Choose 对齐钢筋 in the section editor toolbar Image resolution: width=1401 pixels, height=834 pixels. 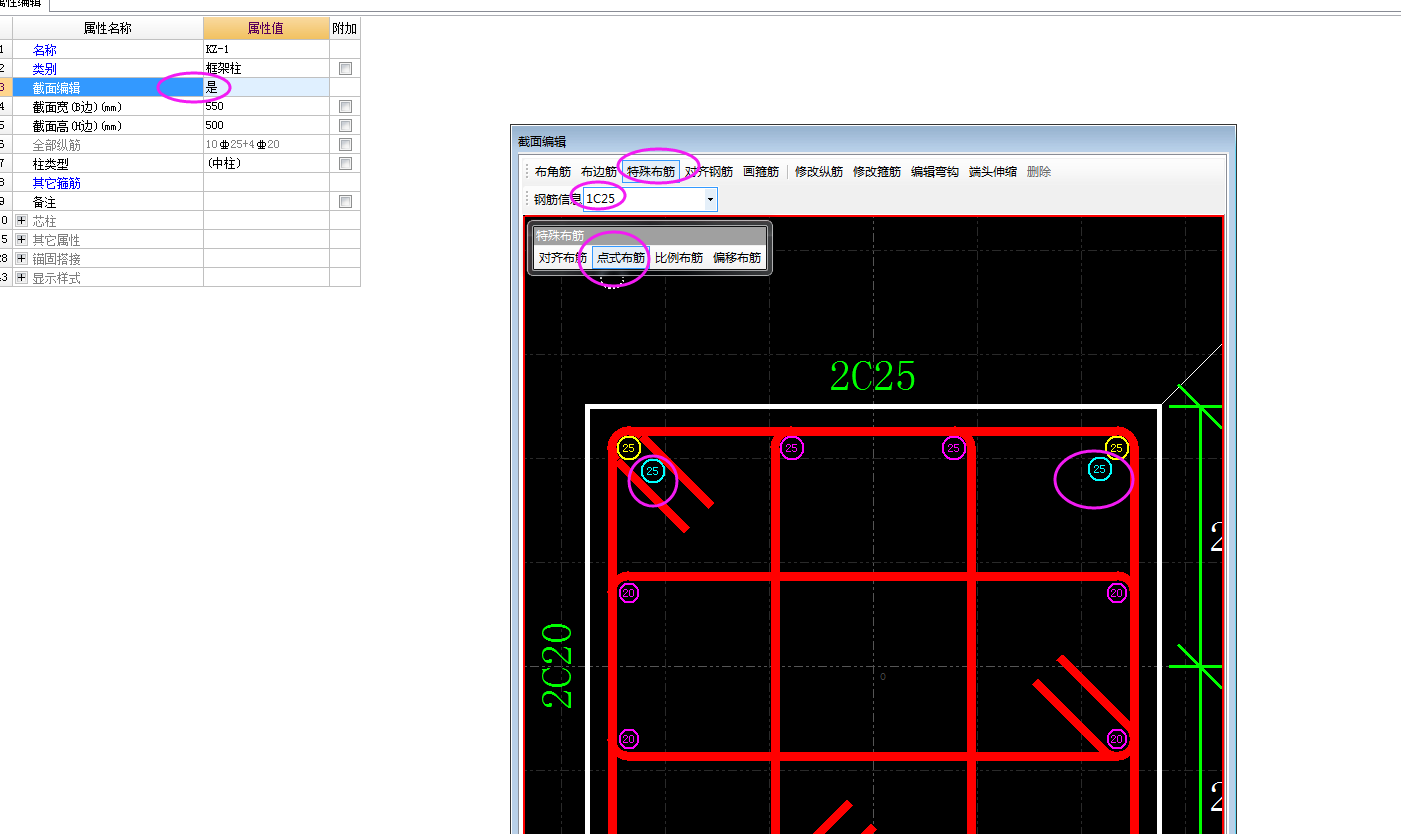(x=709, y=172)
